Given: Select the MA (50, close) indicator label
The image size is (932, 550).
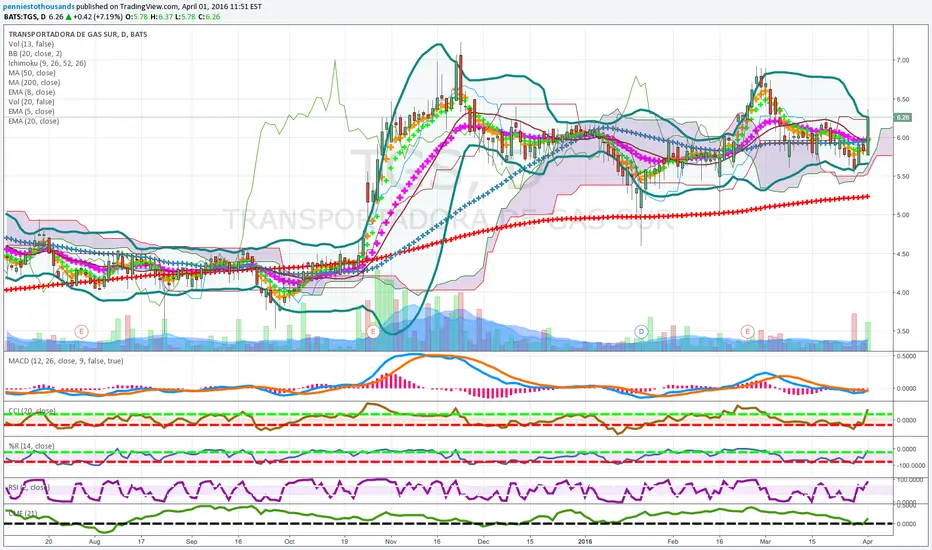Looking at the screenshot, I should (32, 73).
